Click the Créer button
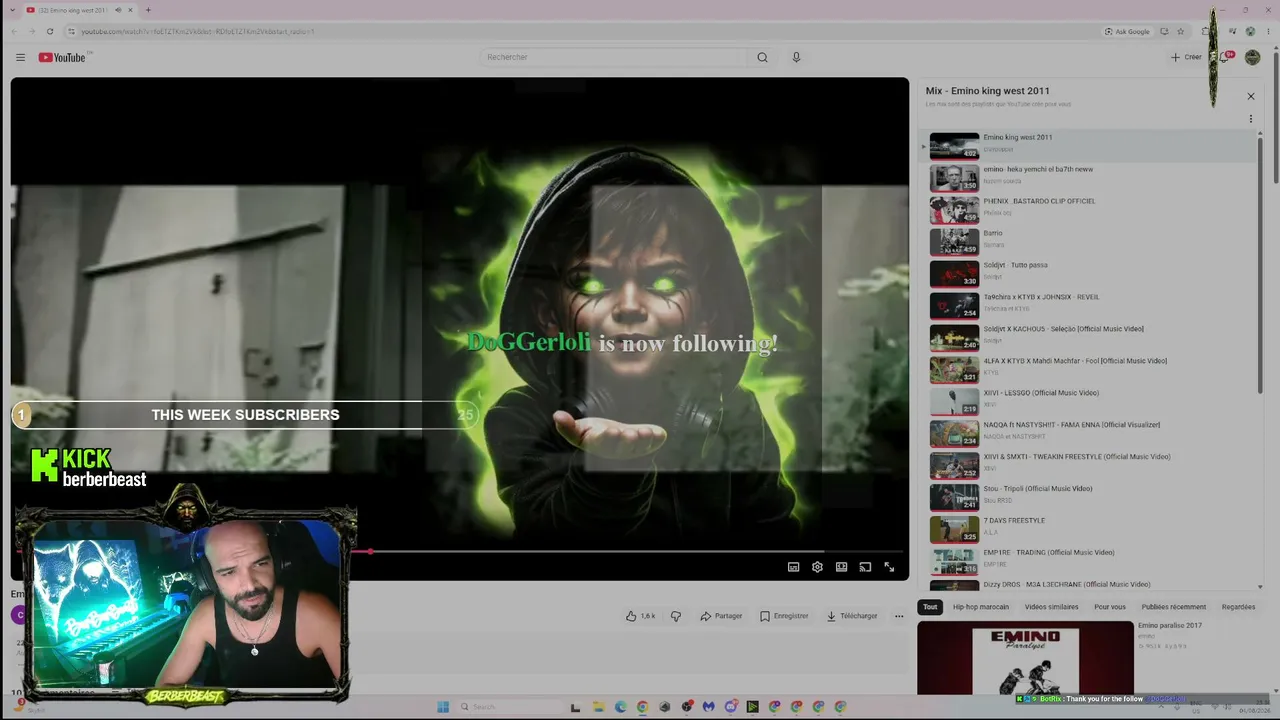Screen dimensions: 1280x720 click(x=1186, y=57)
